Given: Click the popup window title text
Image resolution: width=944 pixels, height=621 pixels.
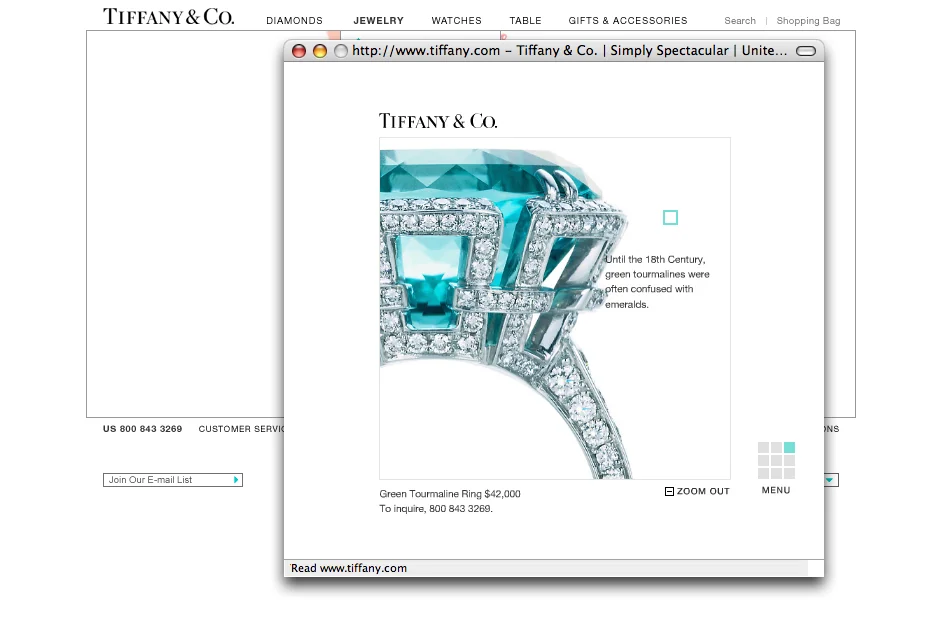Looking at the screenshot, I should pyautogui.click(x=570, y=51).
